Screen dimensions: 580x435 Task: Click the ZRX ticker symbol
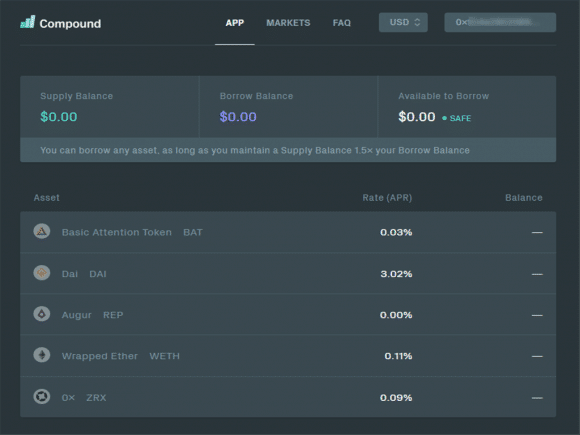coord(96,398)
